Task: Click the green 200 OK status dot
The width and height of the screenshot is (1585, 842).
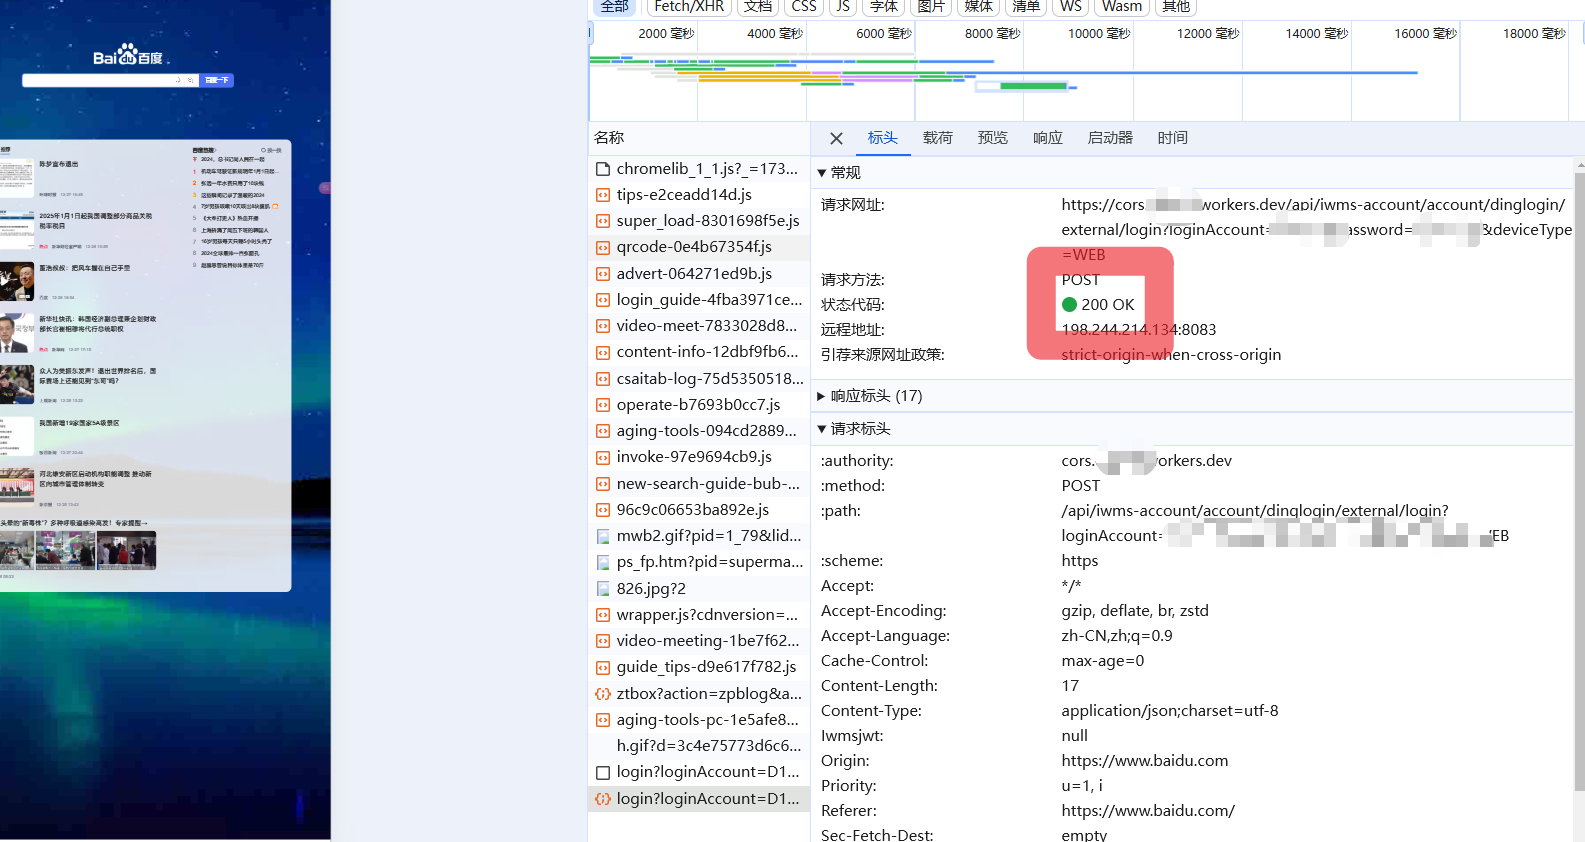Action: [1069, 305]
